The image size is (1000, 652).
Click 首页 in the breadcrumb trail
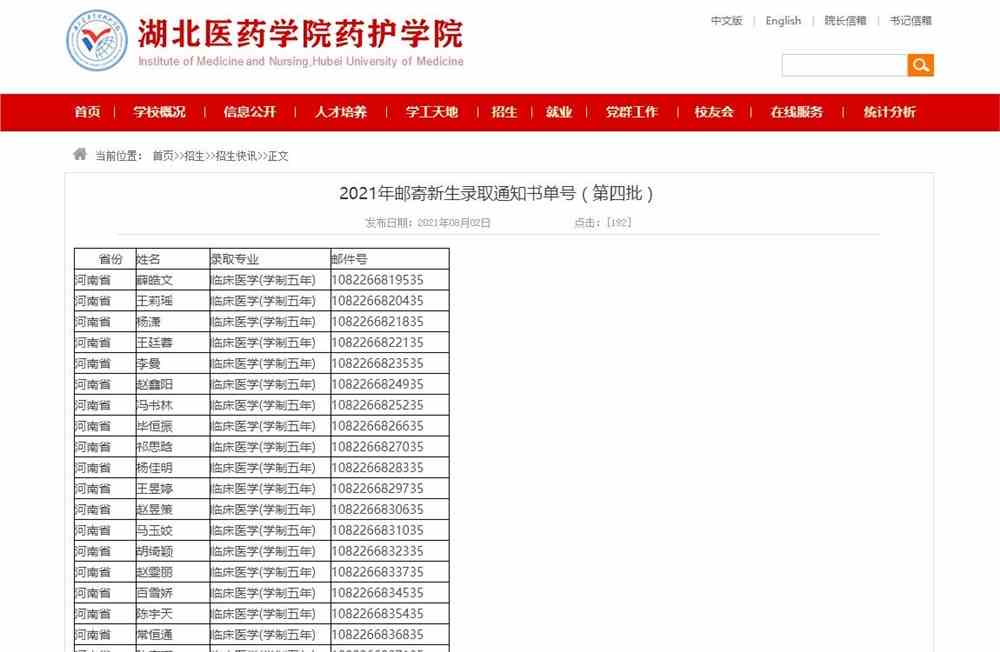pos(163,156)
